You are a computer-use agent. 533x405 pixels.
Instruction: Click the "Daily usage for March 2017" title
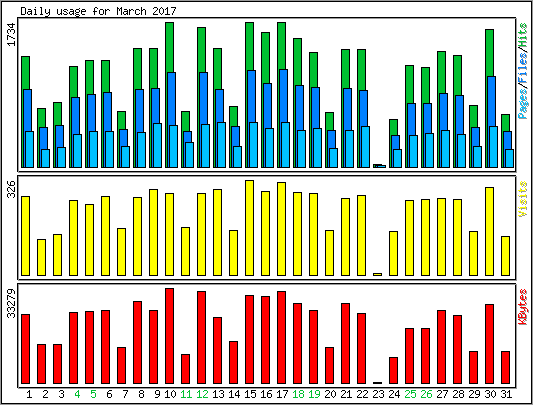pyautogui.click(x=98, y=11)
